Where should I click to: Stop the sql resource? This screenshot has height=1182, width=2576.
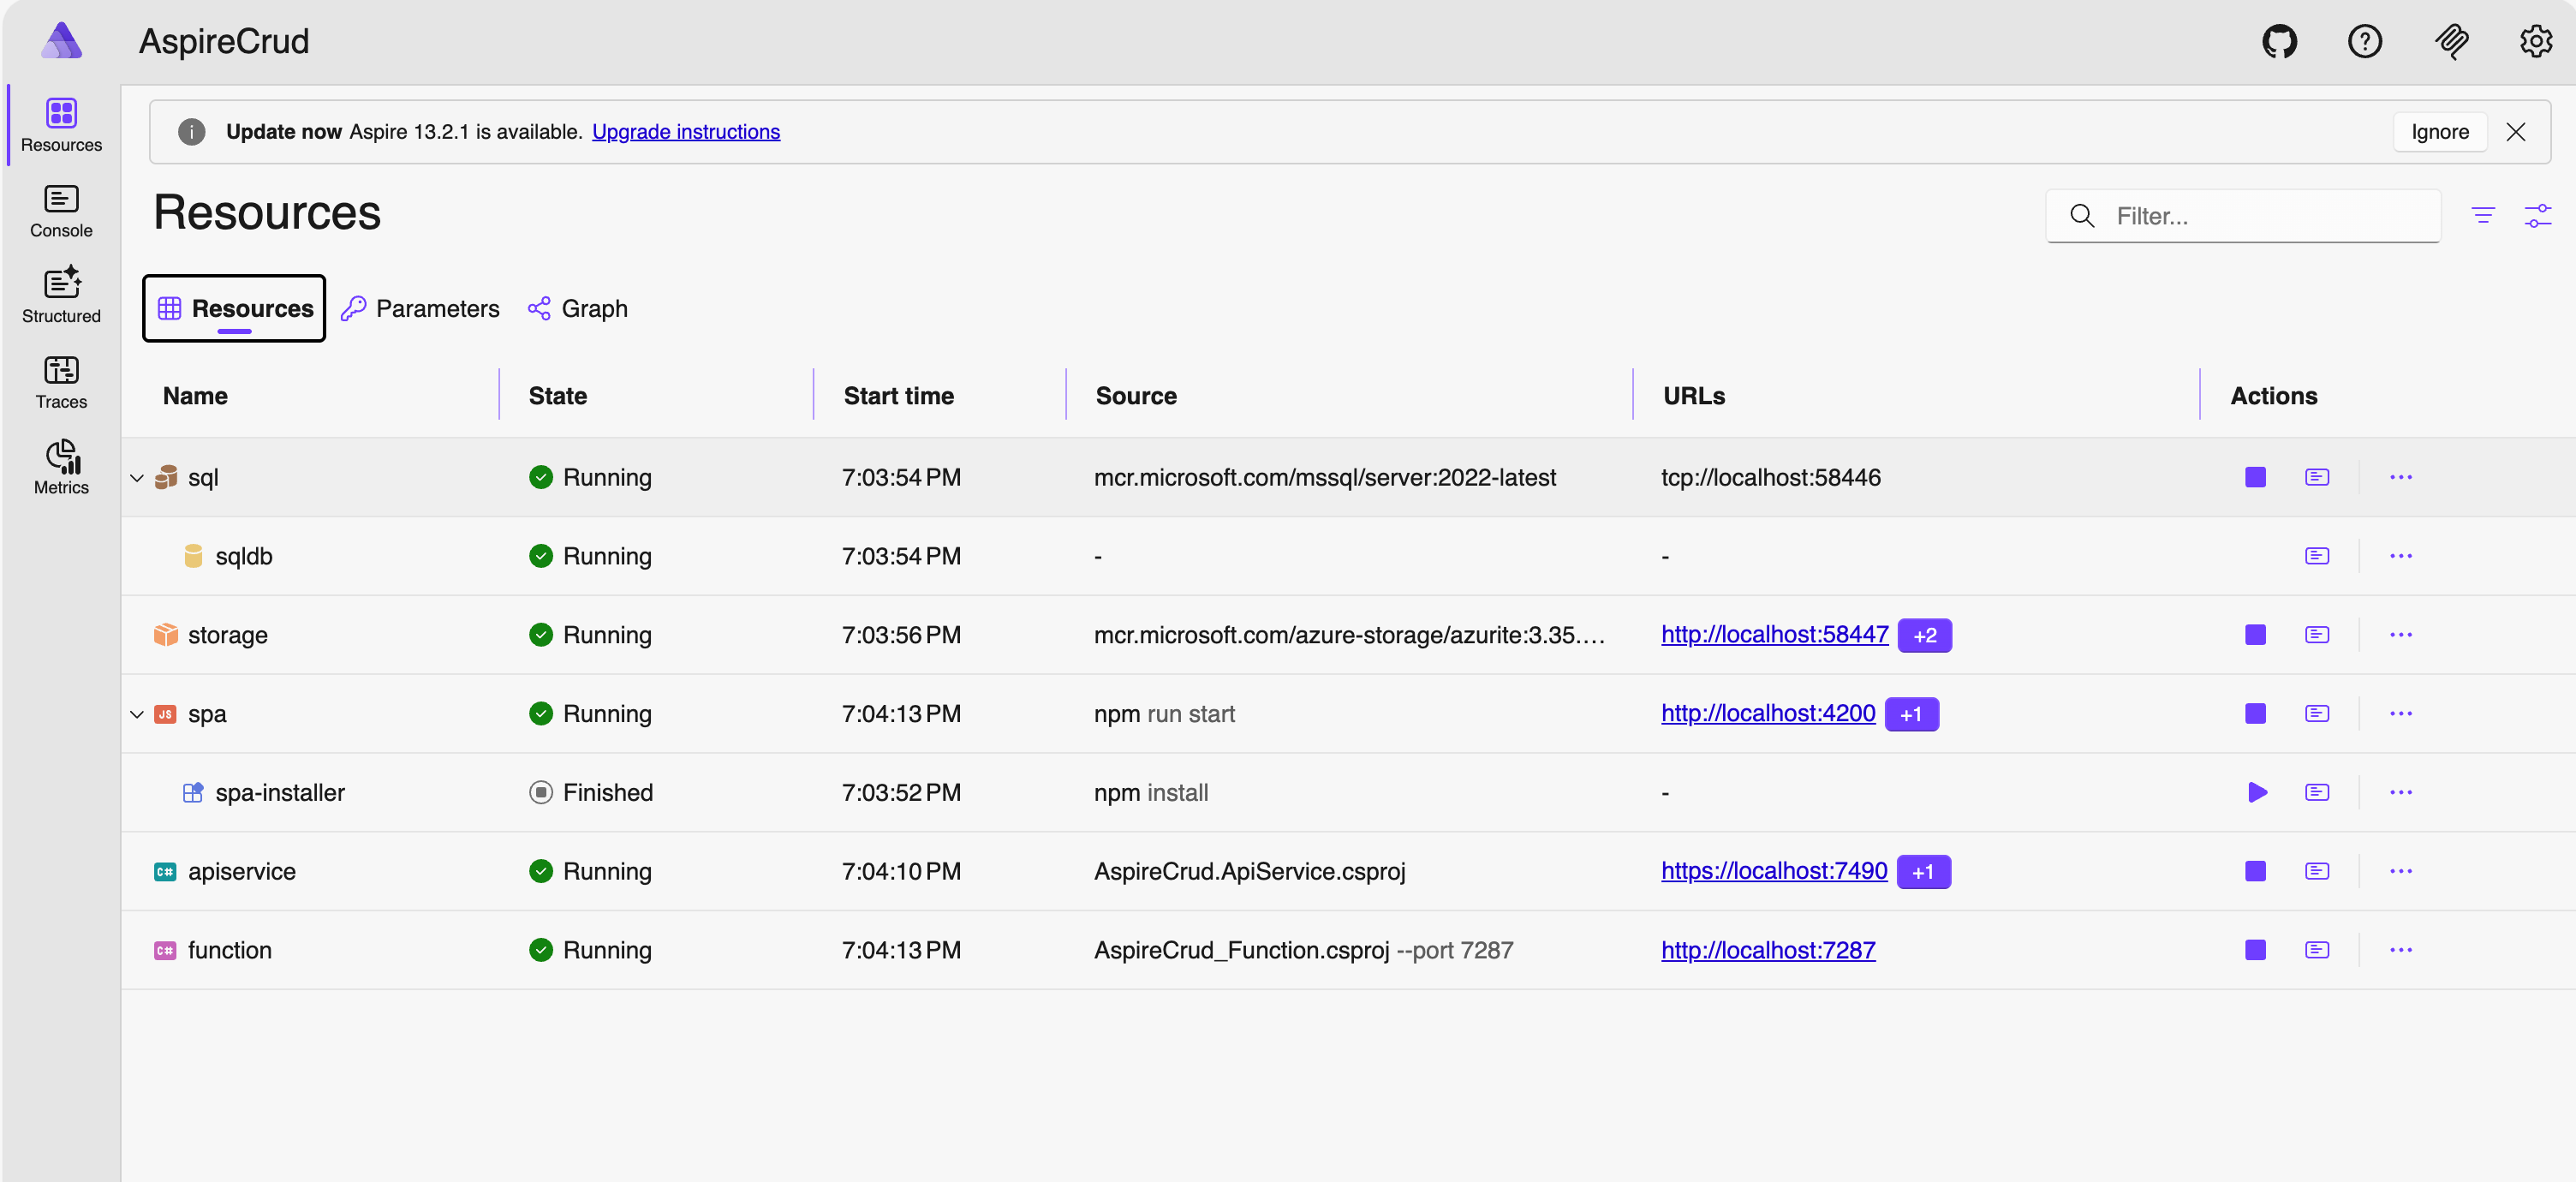[2254, 477]
